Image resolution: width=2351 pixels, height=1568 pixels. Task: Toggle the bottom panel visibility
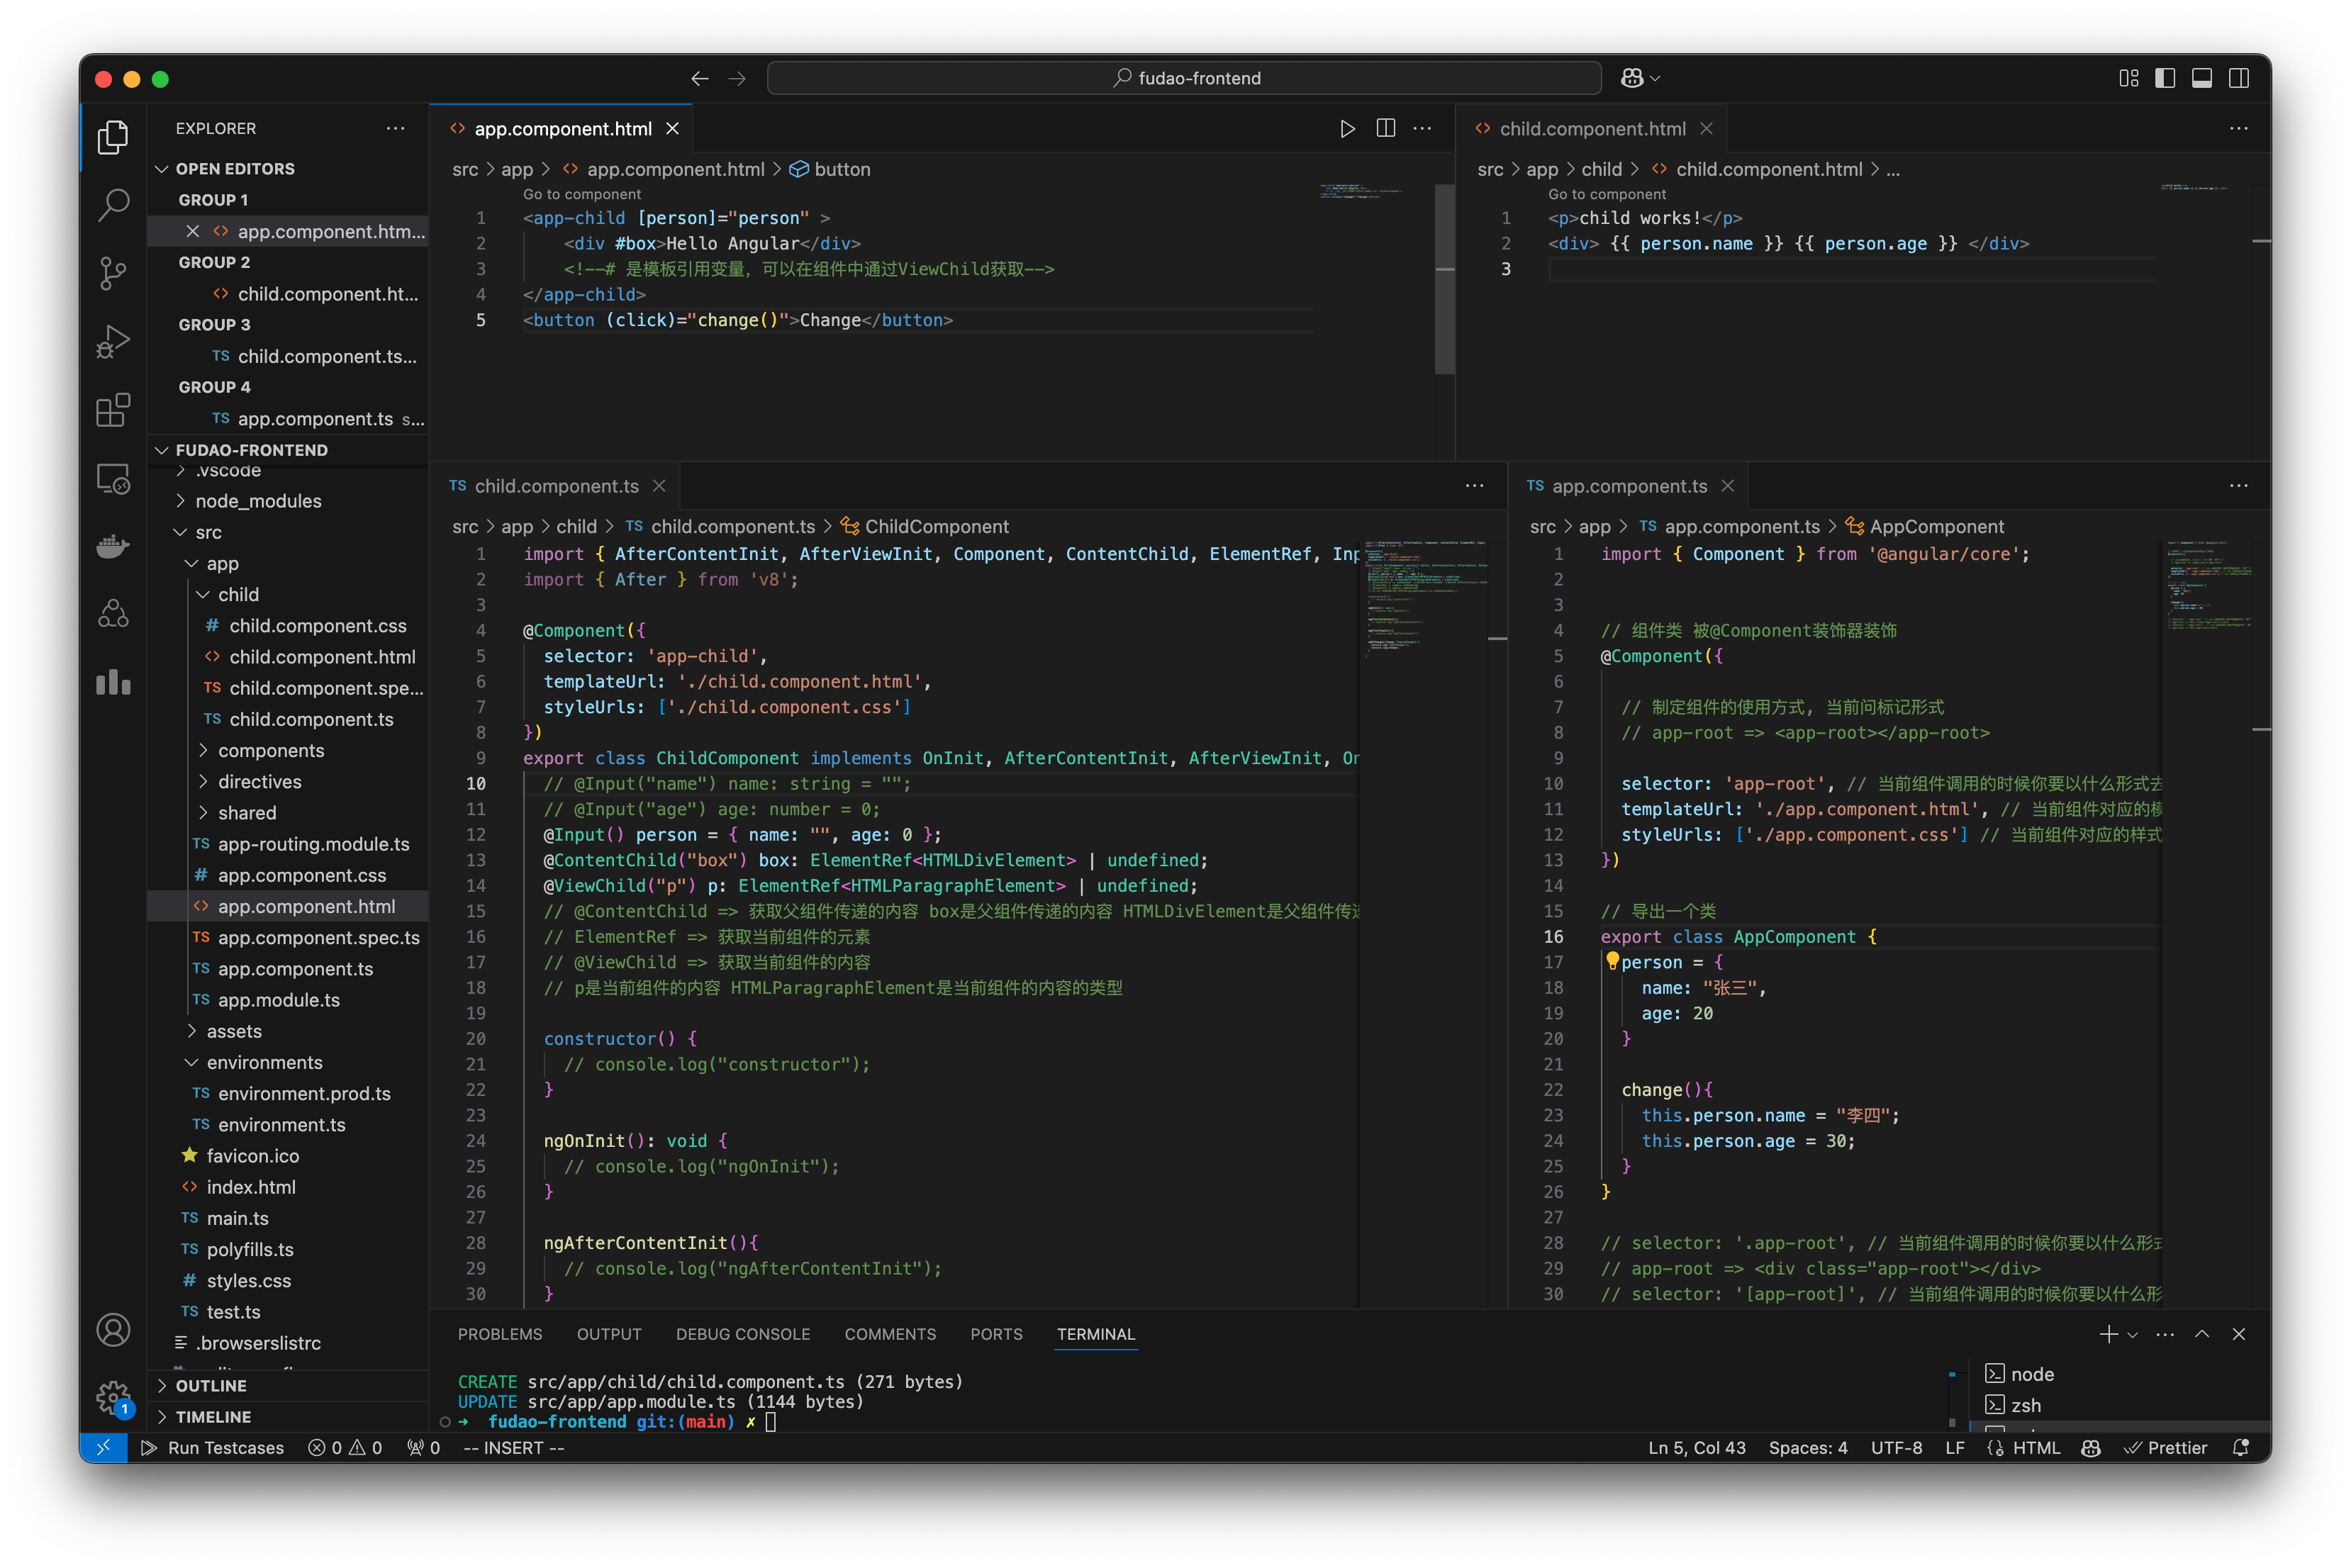point(2202,77)
